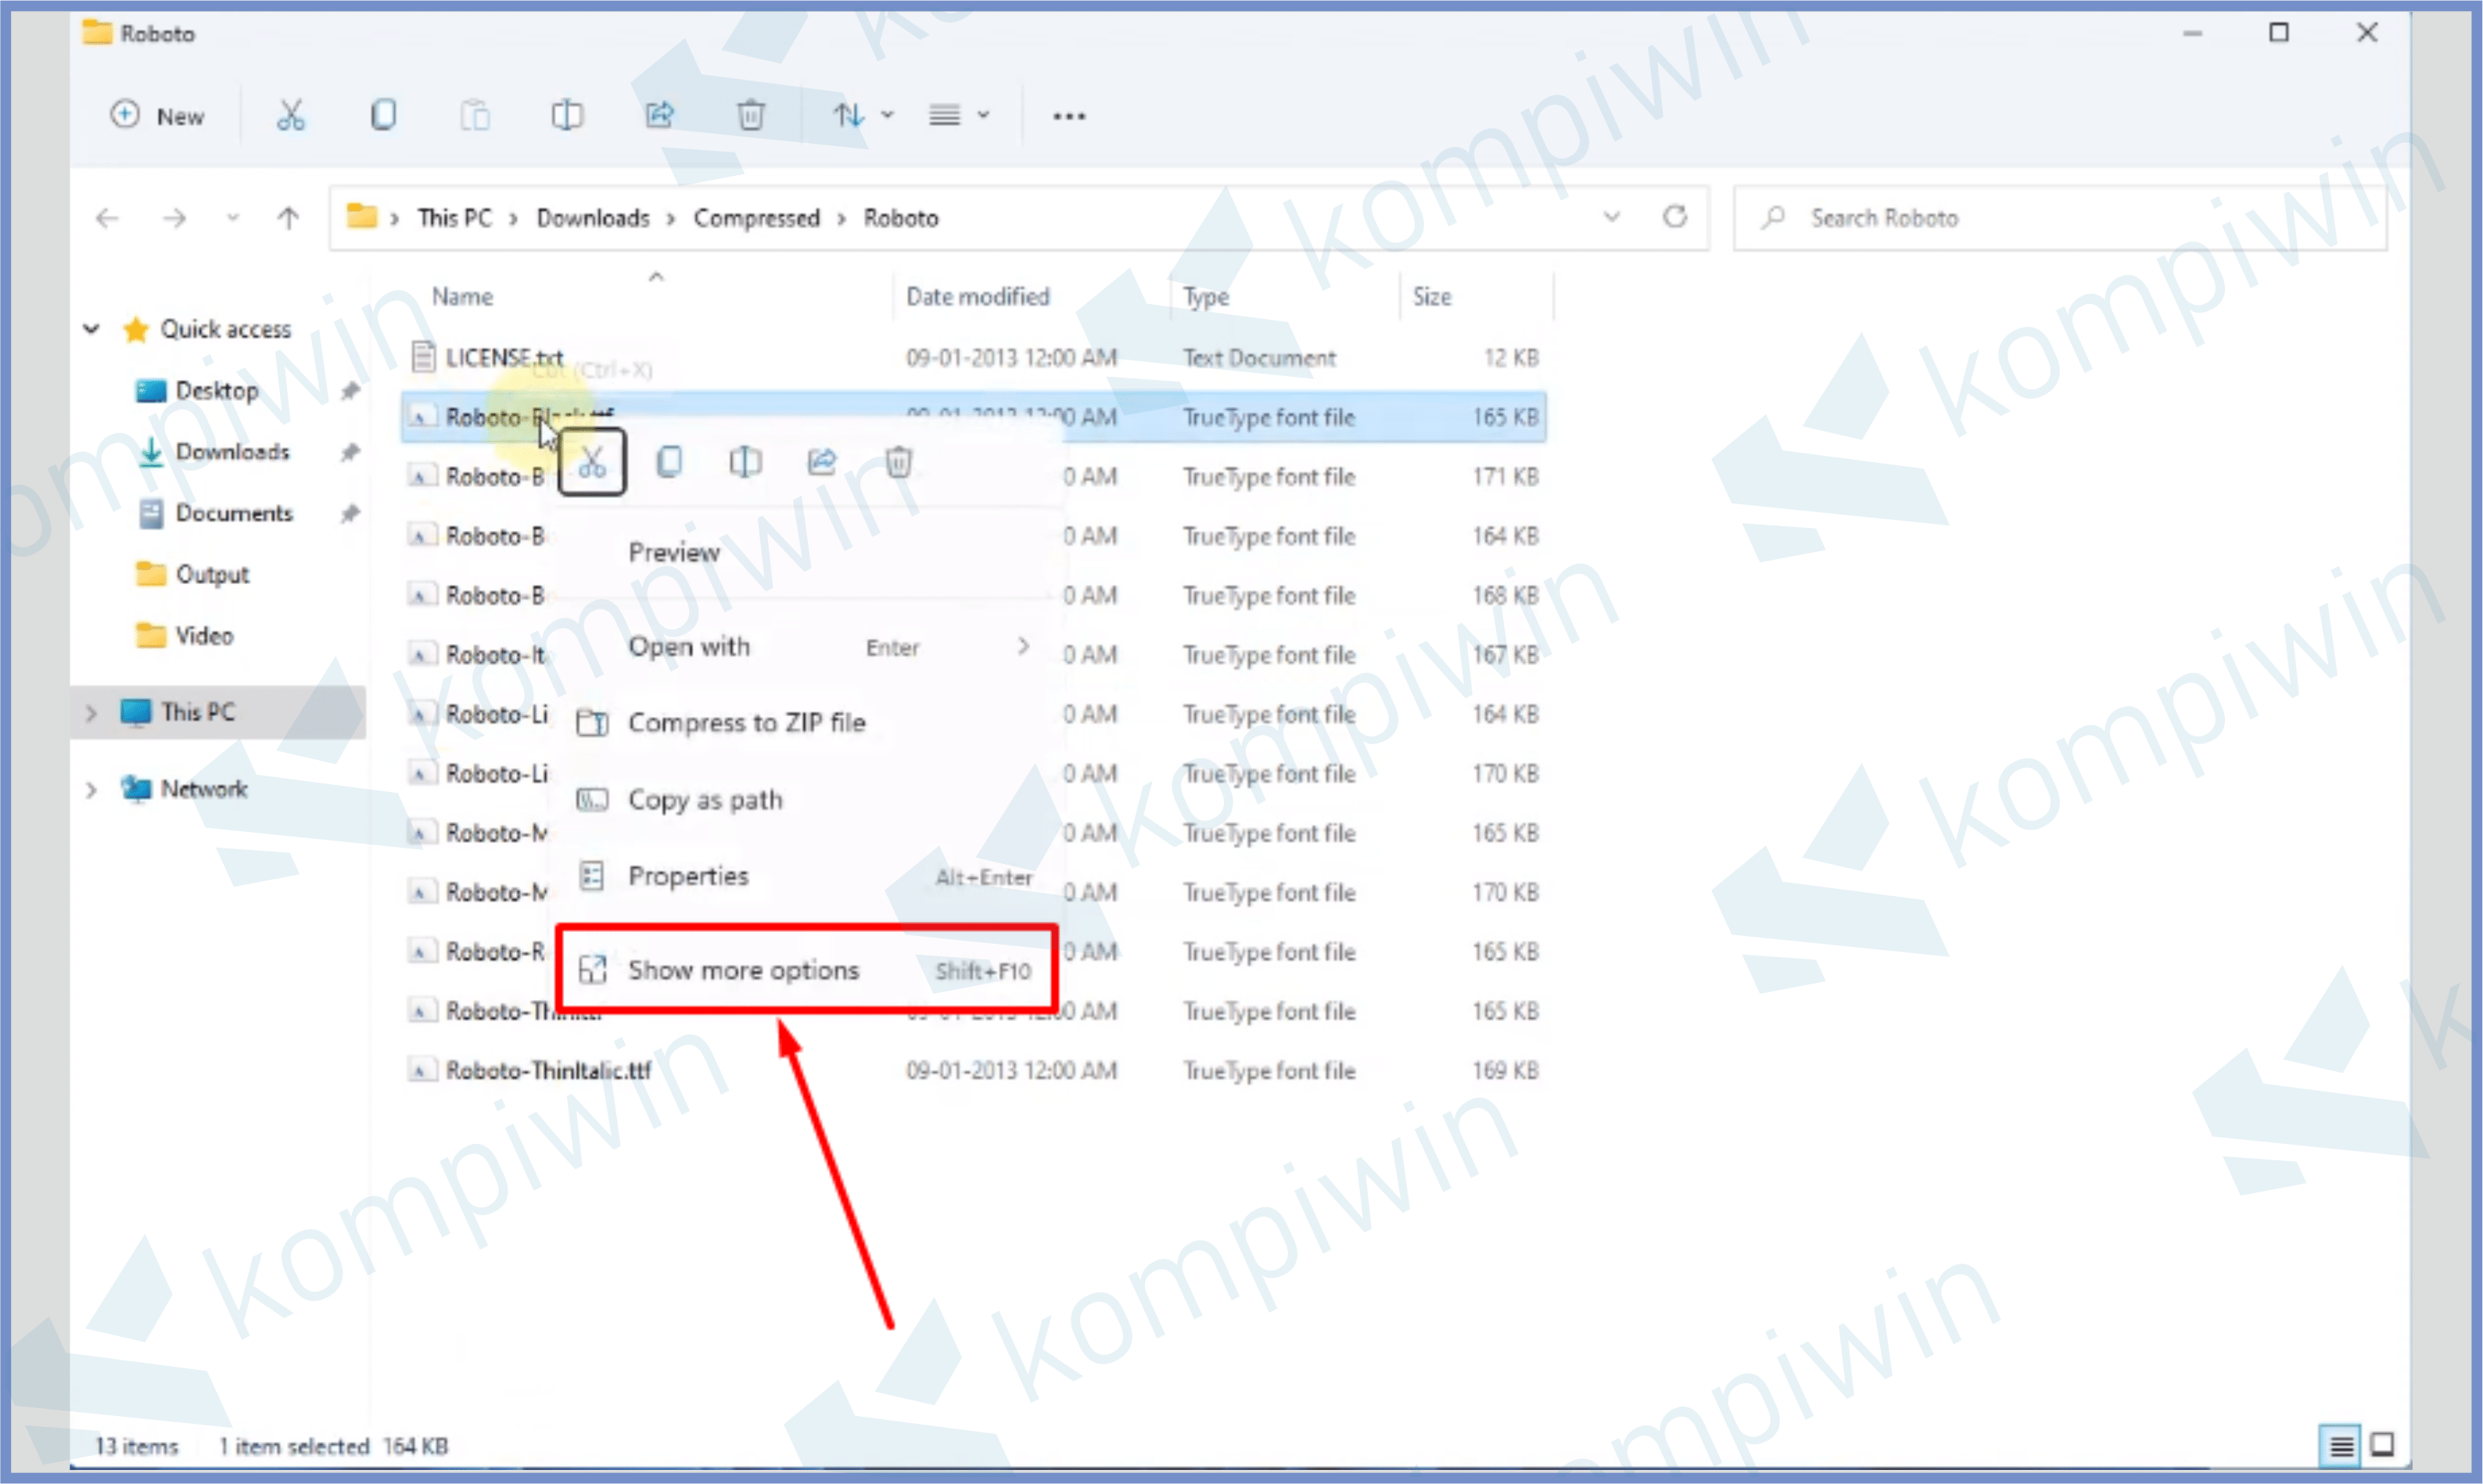Choose Copy as path
Image resolution: width=2483 pixels, height=1484 pixels.
tap(806, 800)
